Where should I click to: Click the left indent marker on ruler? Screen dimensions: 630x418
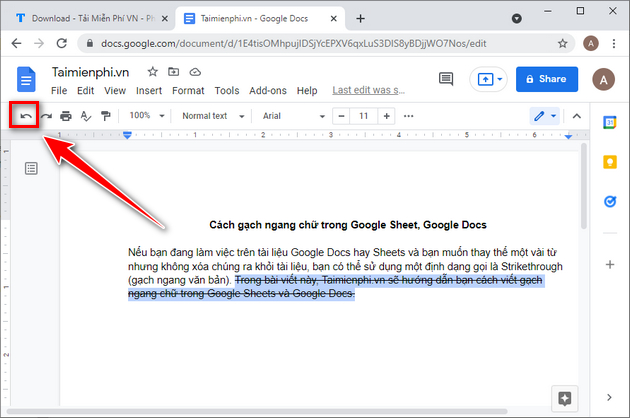(x=127, y=135)
